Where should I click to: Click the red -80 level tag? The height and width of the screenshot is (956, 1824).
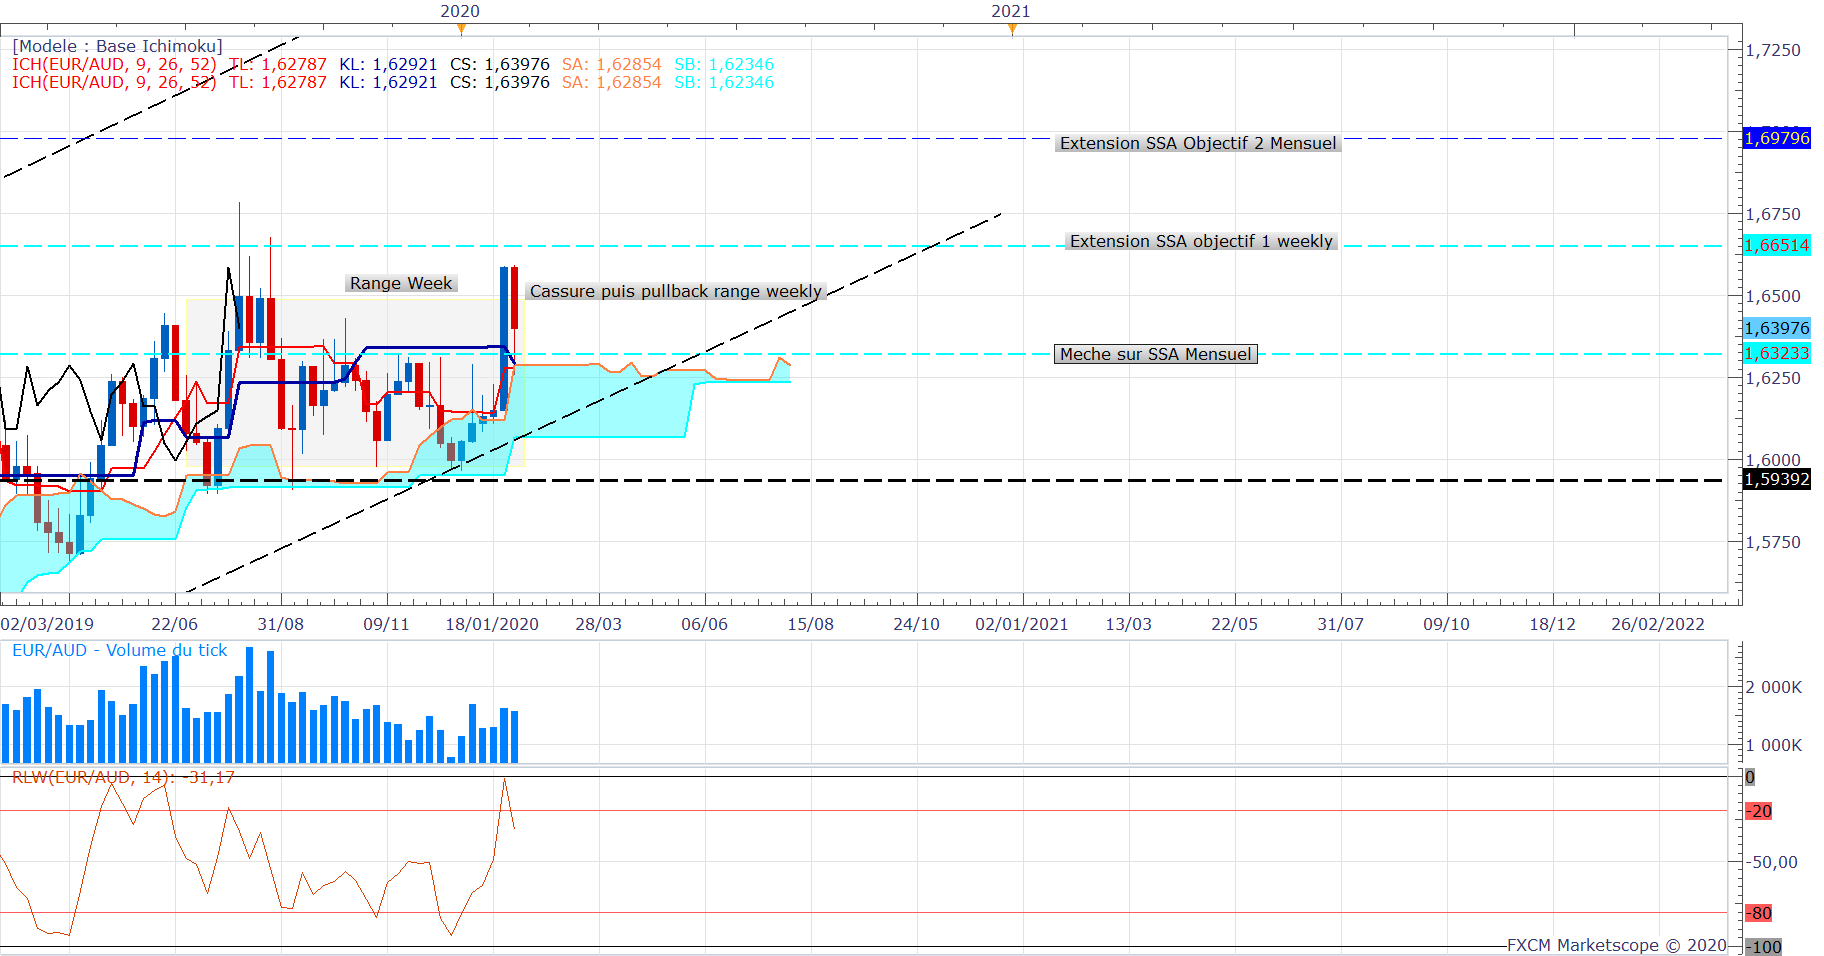point(1759,913)
